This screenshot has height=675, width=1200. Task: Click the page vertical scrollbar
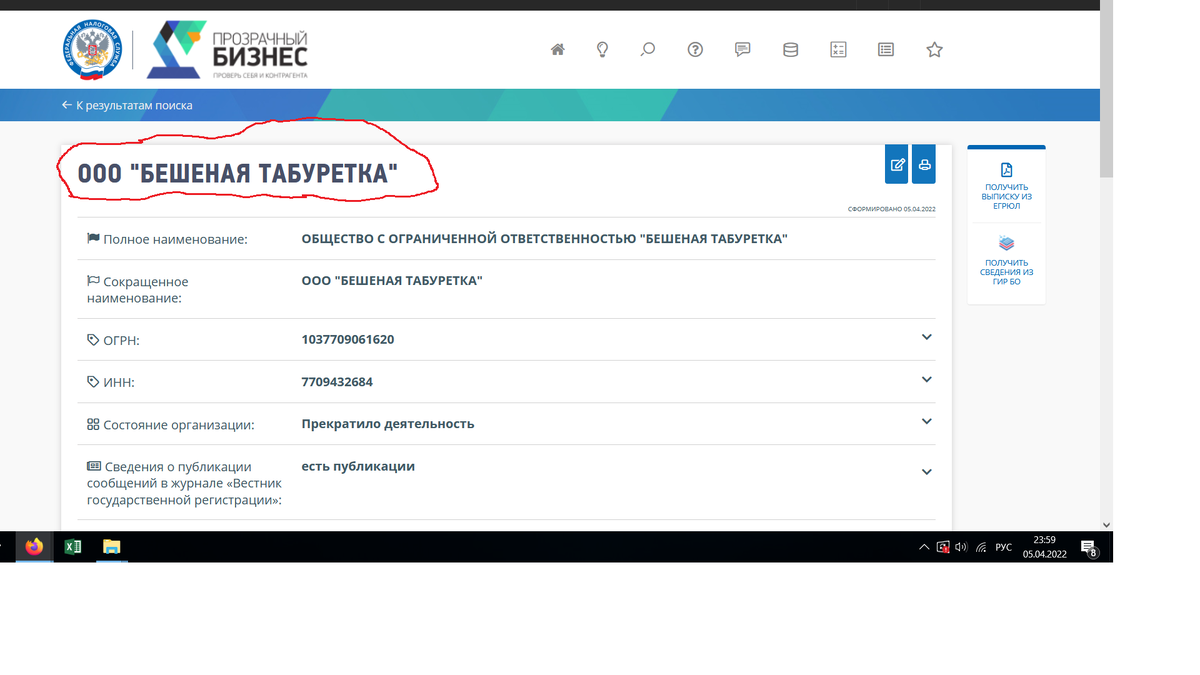(x=1106, y=90)
